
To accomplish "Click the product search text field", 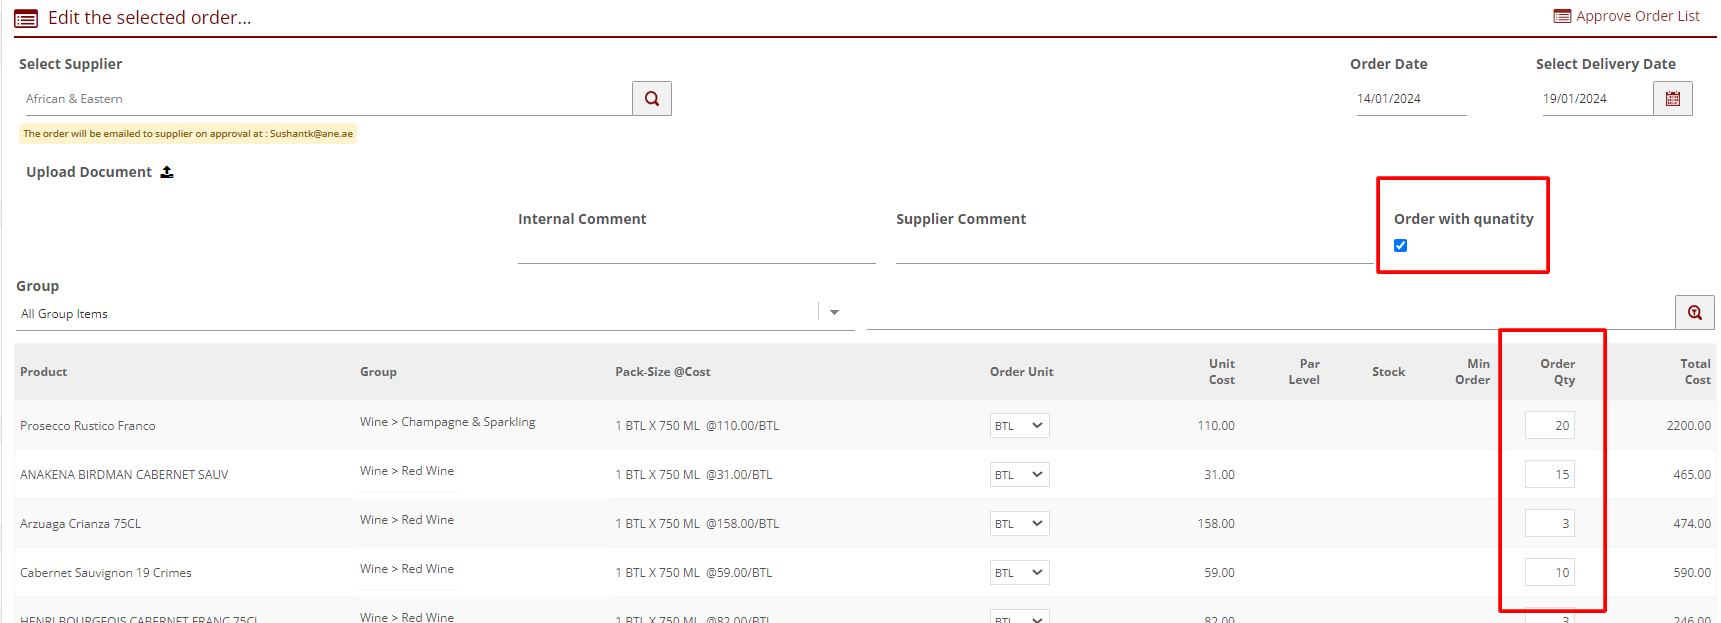I will click(x=1269, y=313).
